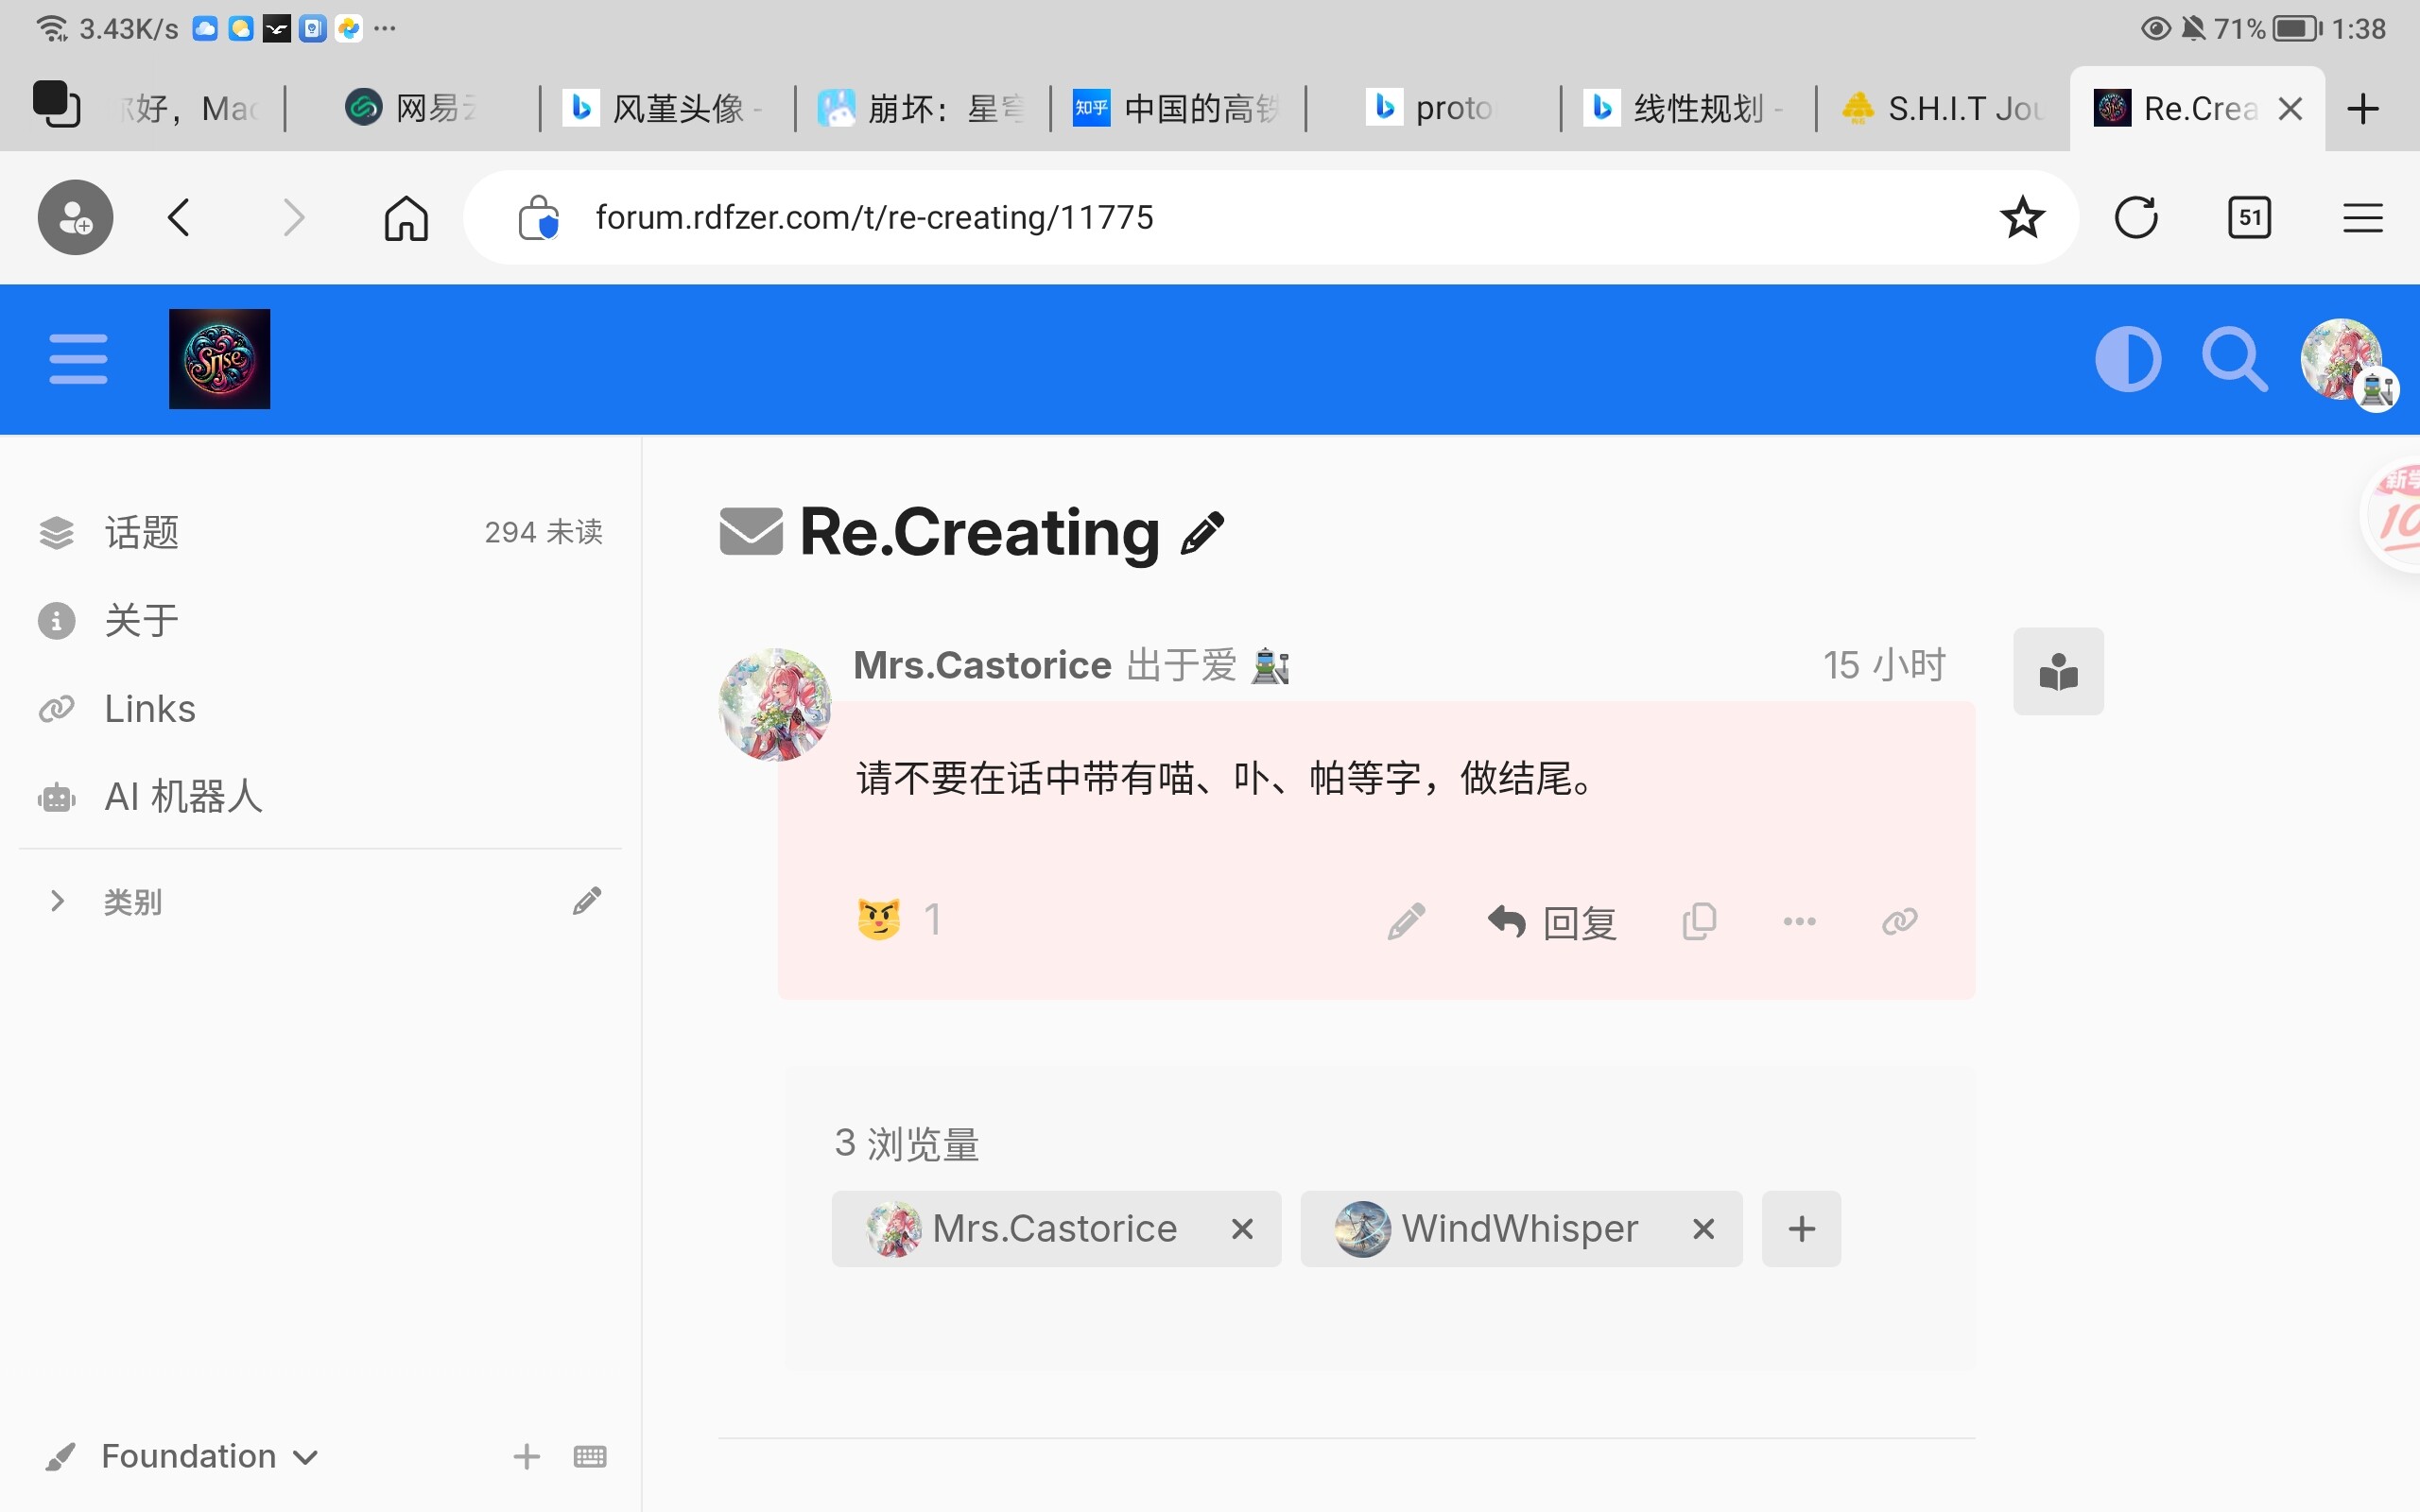Copy the post content icon

1699,921
